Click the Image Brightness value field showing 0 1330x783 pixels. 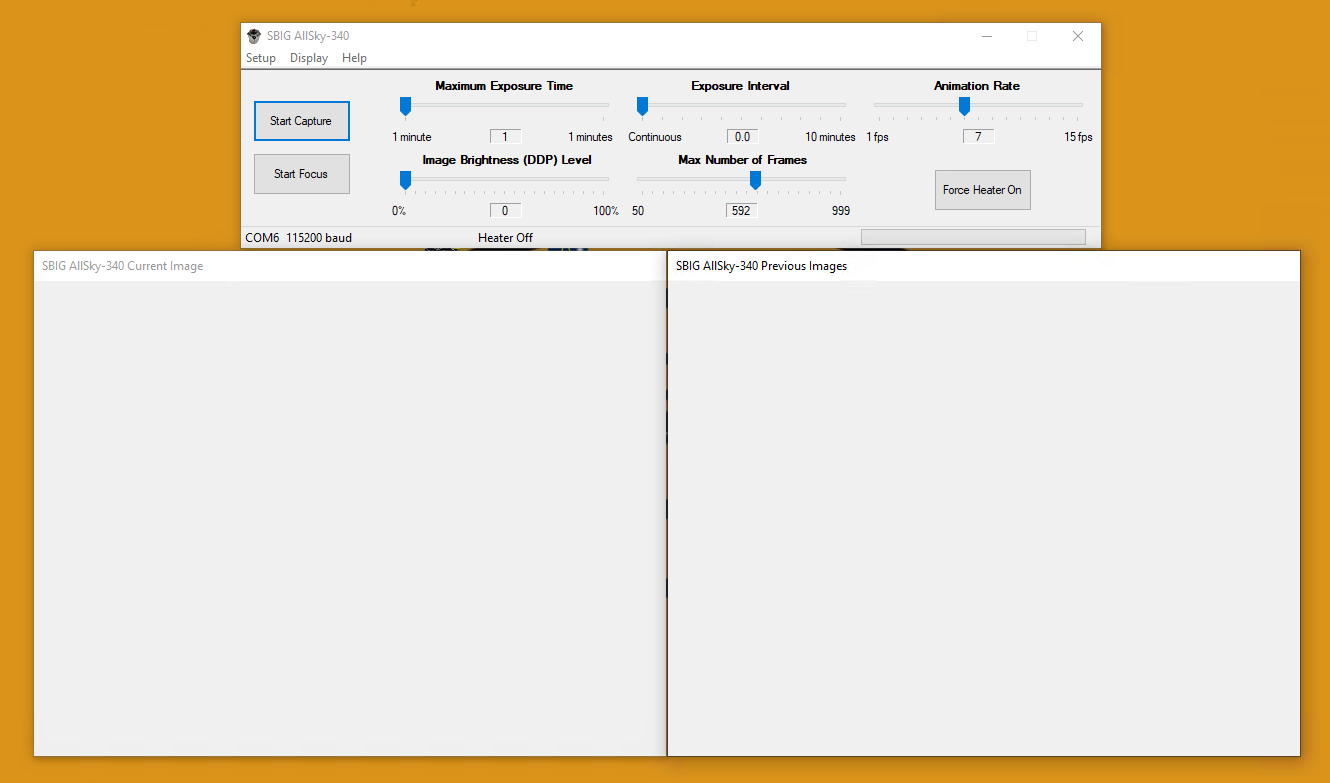[x=505, y=211]
